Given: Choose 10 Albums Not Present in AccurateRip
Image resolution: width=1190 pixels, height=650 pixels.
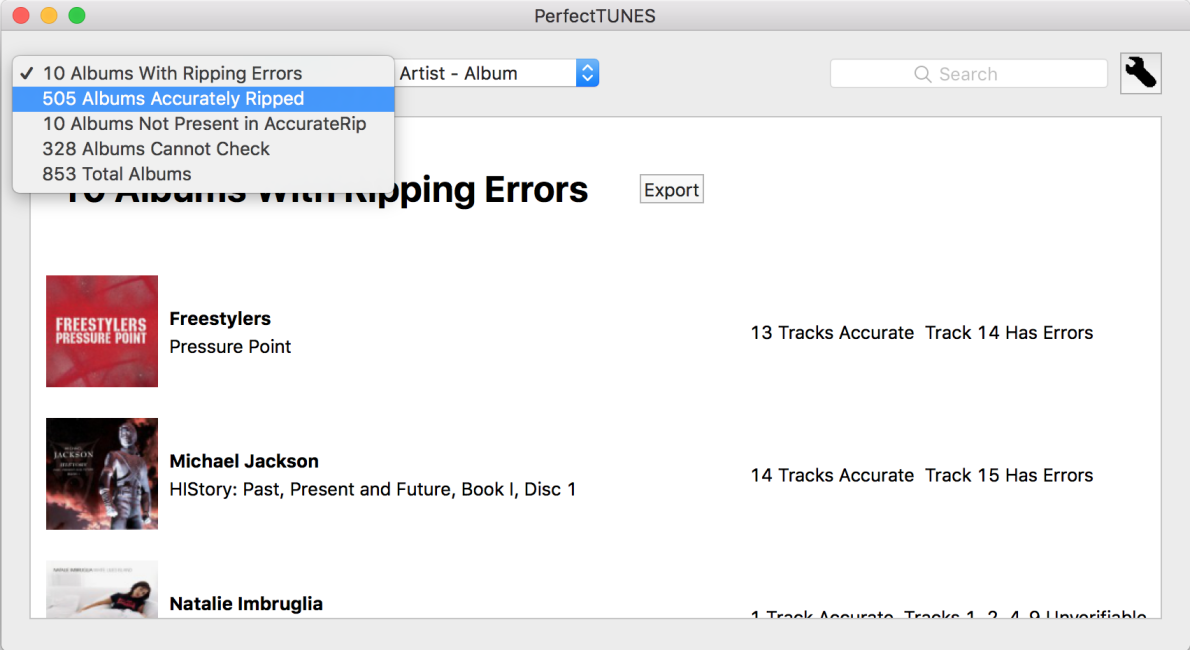Looking at the screenshot, I should click(204, 124).
